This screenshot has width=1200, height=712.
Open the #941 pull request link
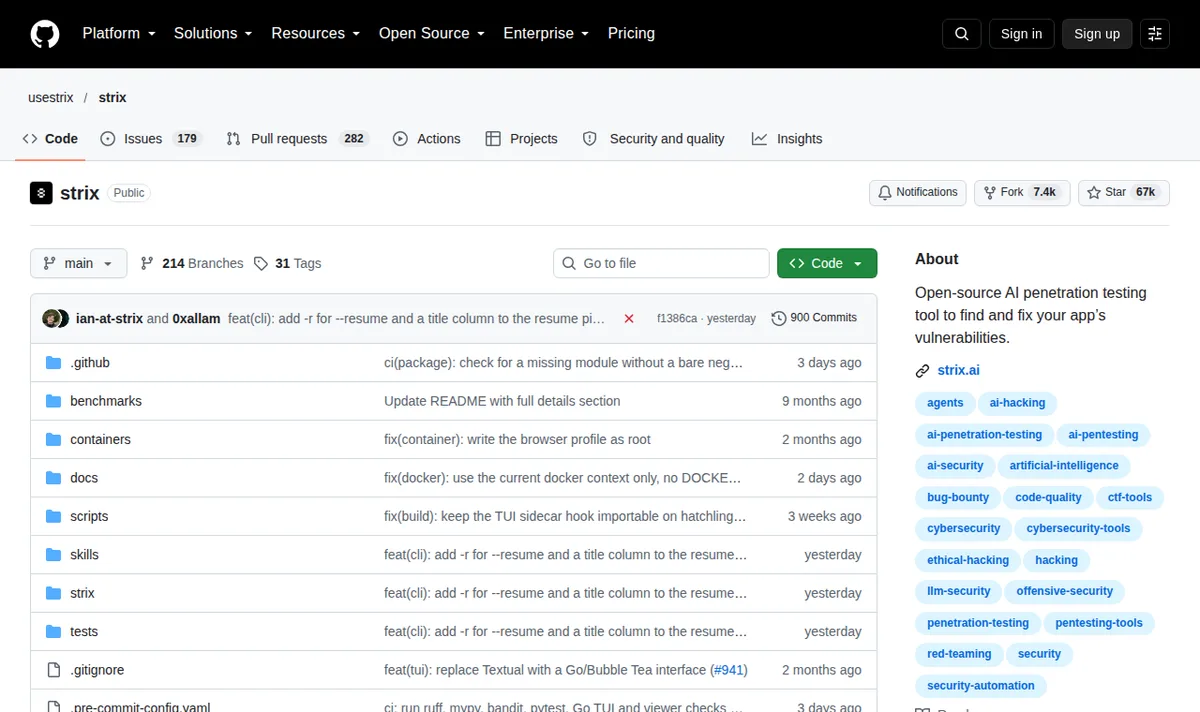(x=729, y=670)
